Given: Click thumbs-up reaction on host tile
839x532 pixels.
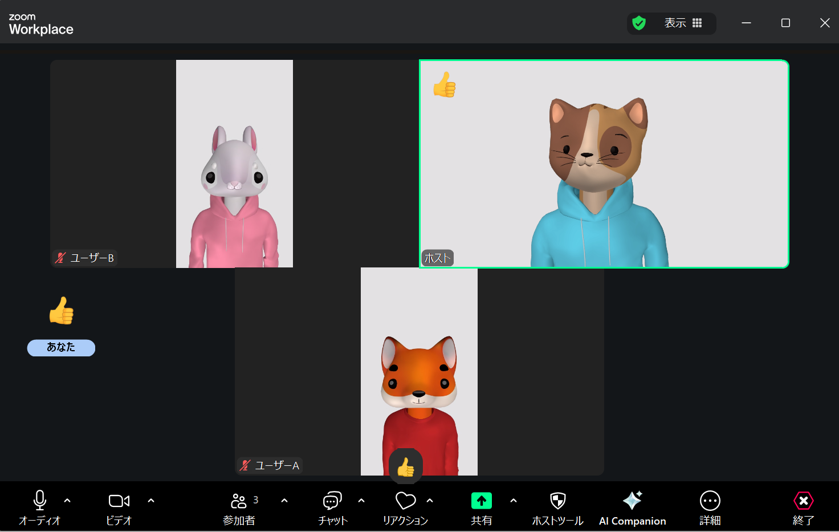Looking at the screenshot, I should (444, 85).
